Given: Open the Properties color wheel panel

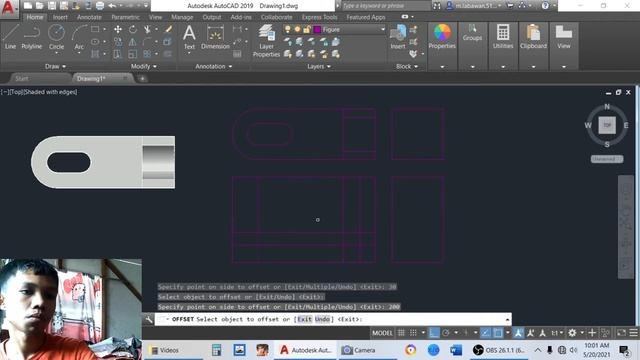Looking at the screenshot, I should [442, 37].
